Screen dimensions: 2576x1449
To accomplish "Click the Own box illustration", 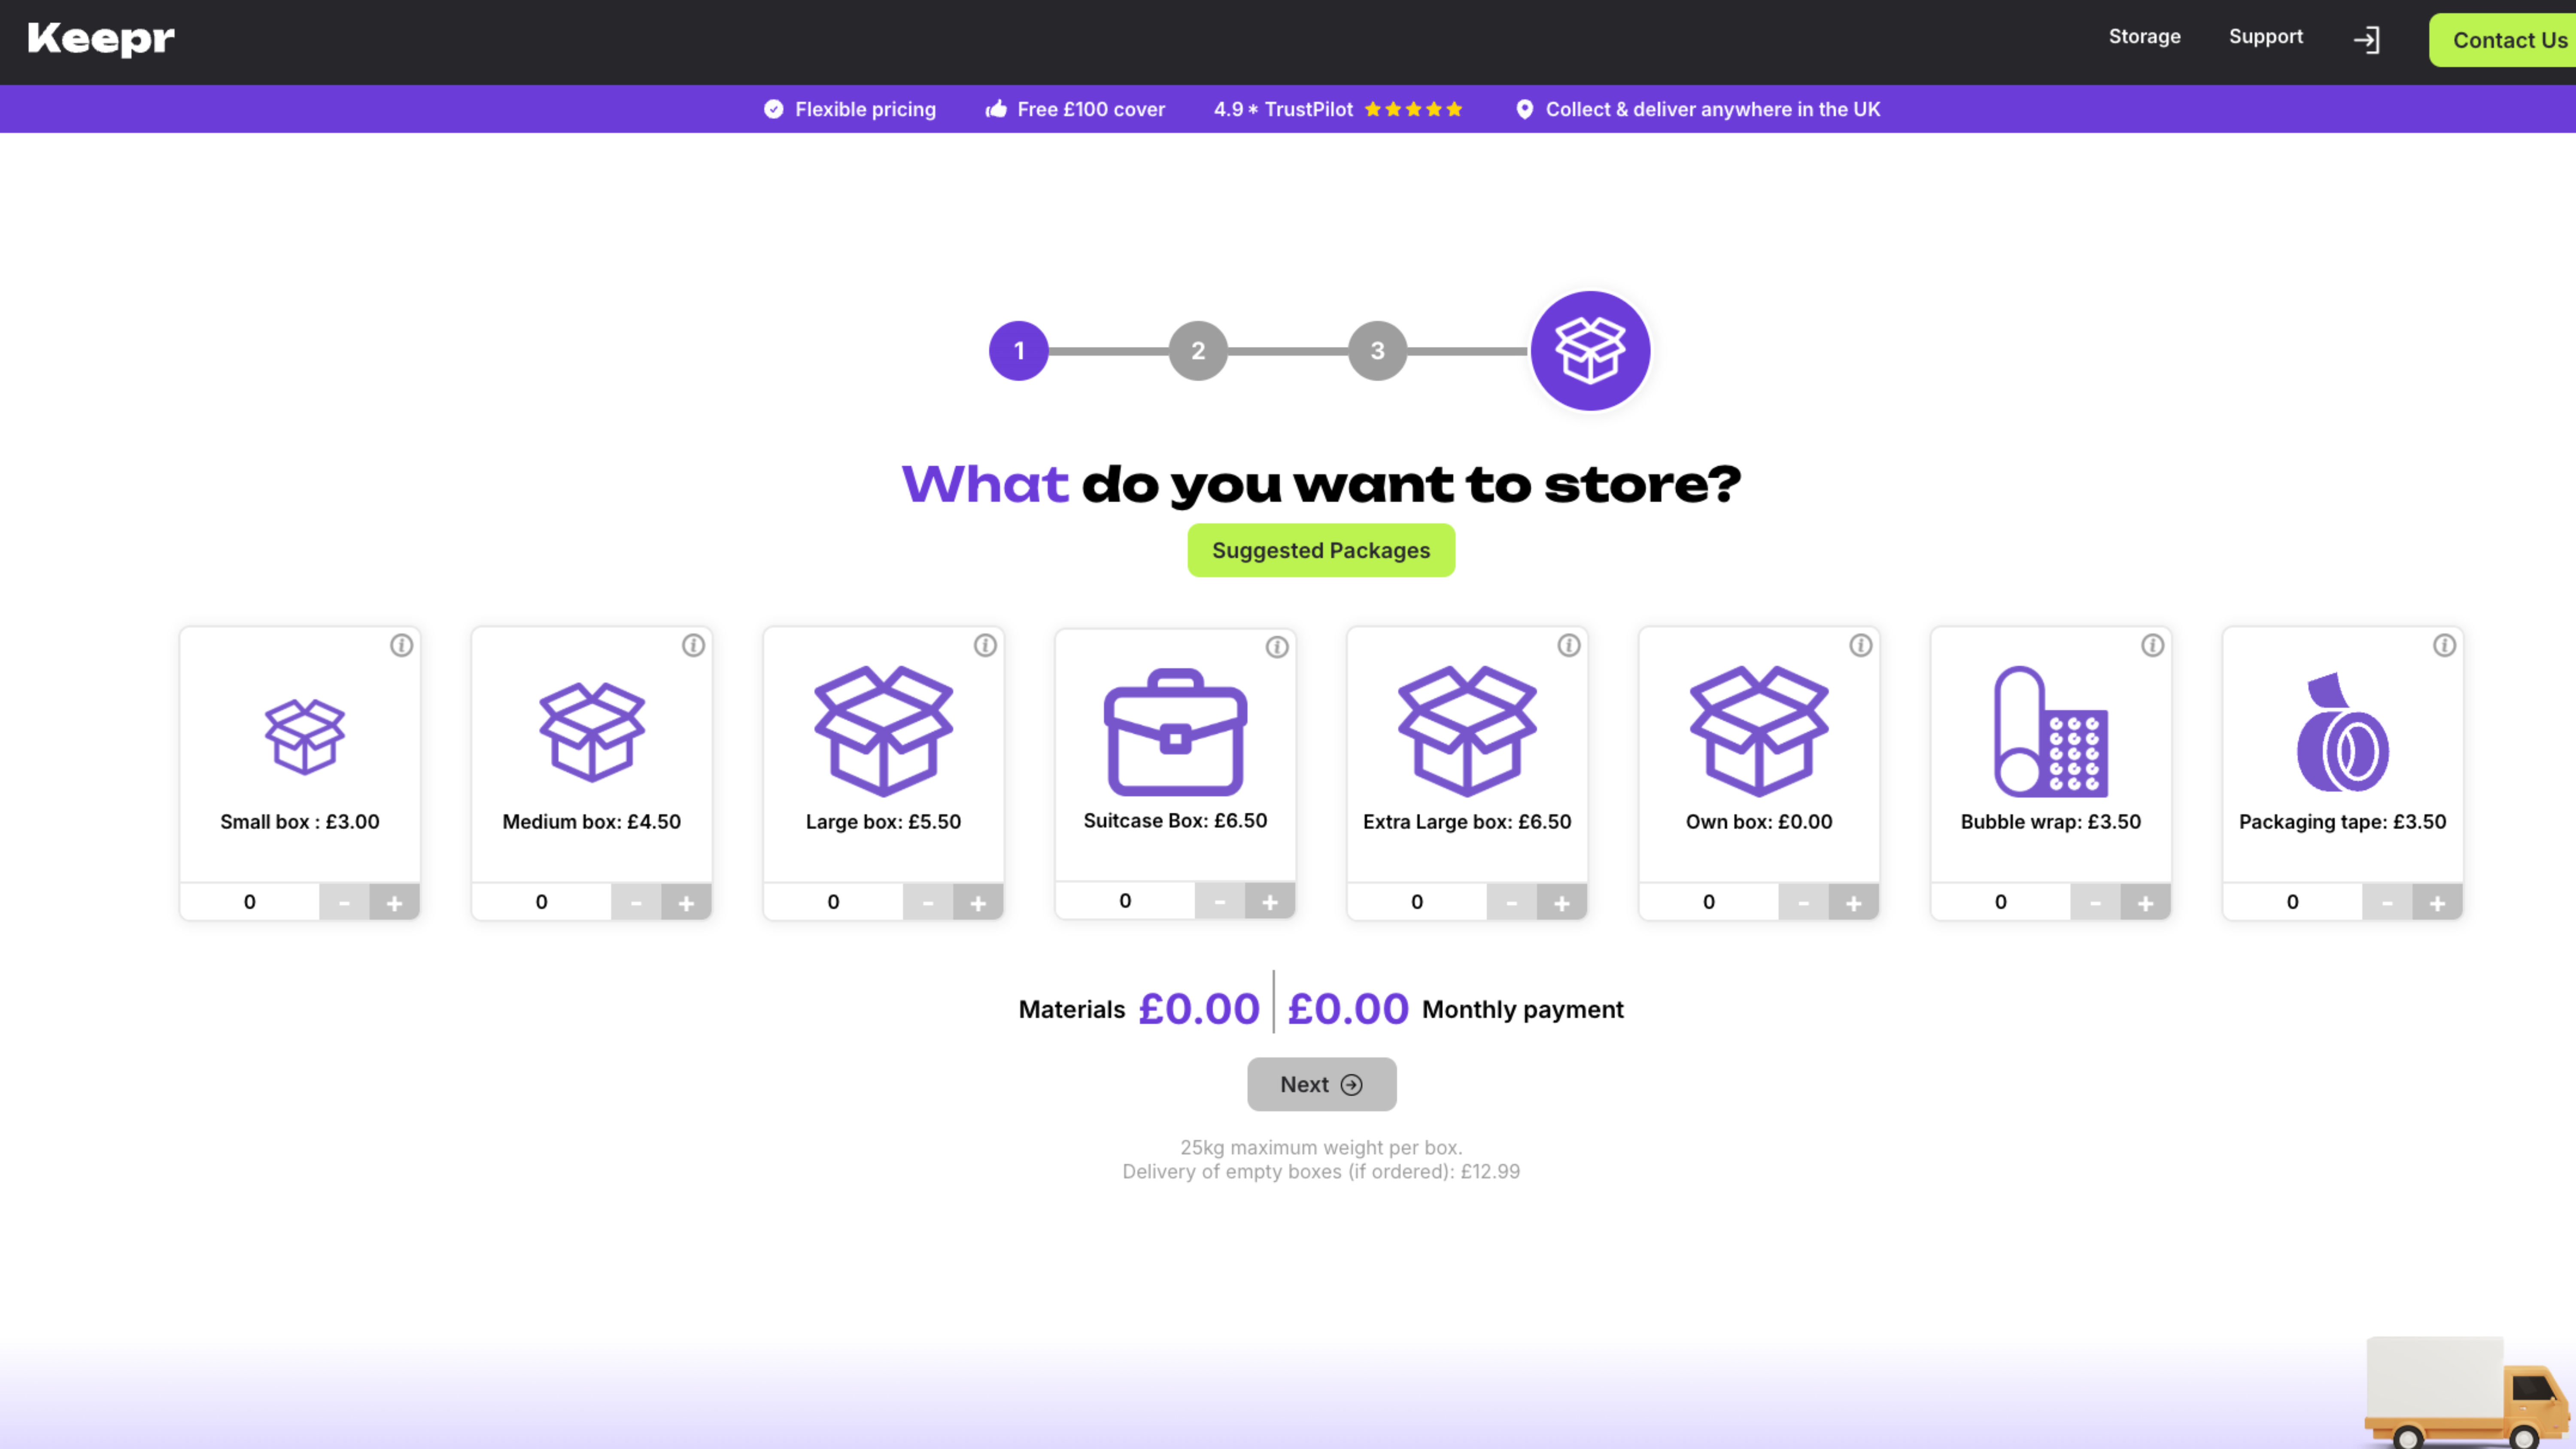I will coord(1759,731).
